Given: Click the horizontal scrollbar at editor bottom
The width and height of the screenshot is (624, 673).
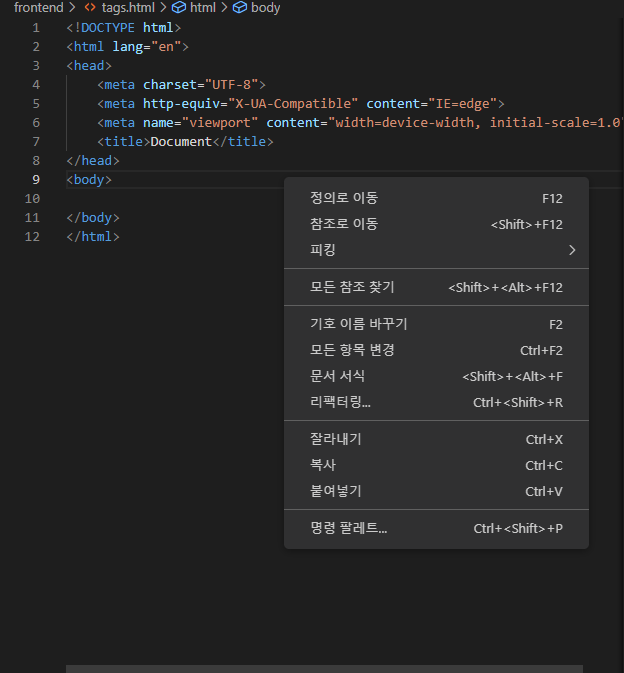Looking at the screenshot, I should tap(324, 669).
